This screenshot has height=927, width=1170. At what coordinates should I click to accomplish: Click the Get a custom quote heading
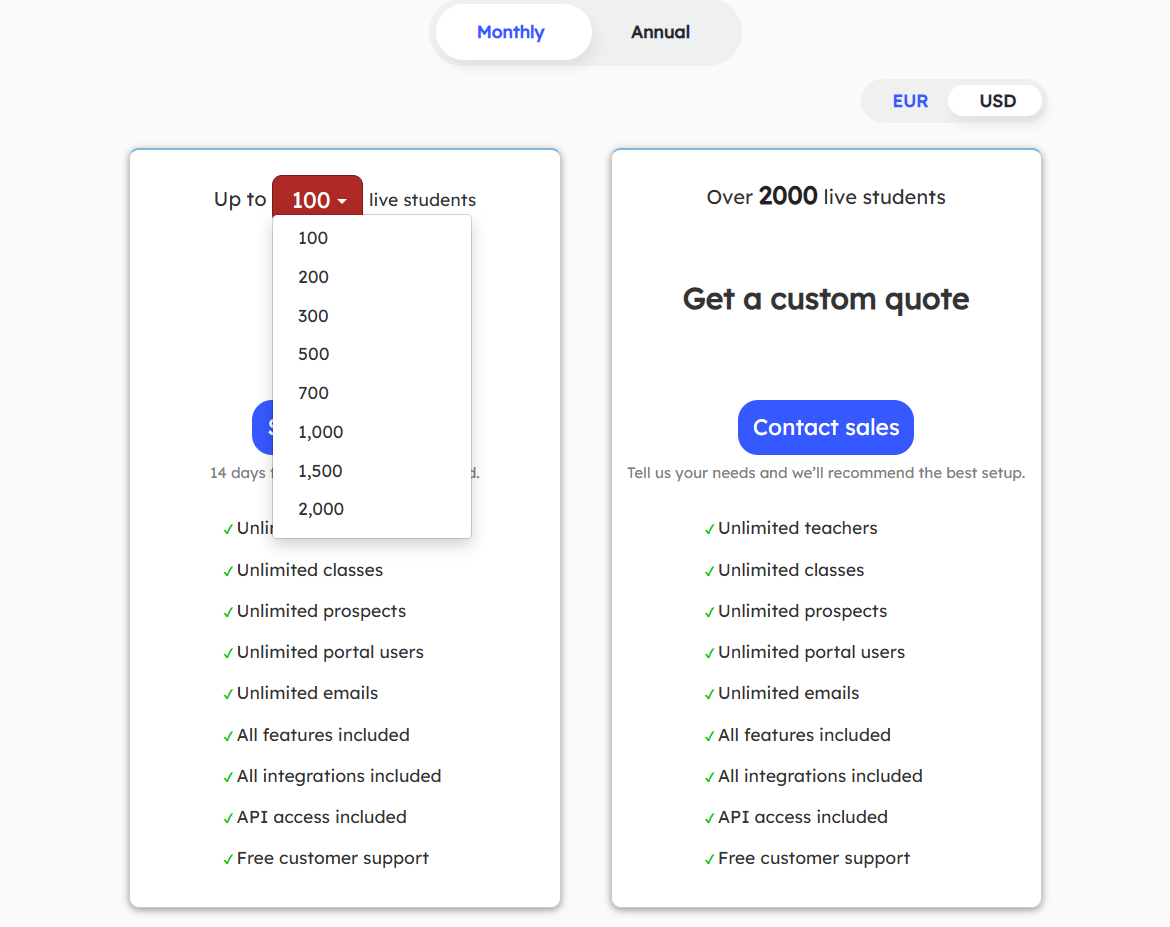(x=825, y=299)
